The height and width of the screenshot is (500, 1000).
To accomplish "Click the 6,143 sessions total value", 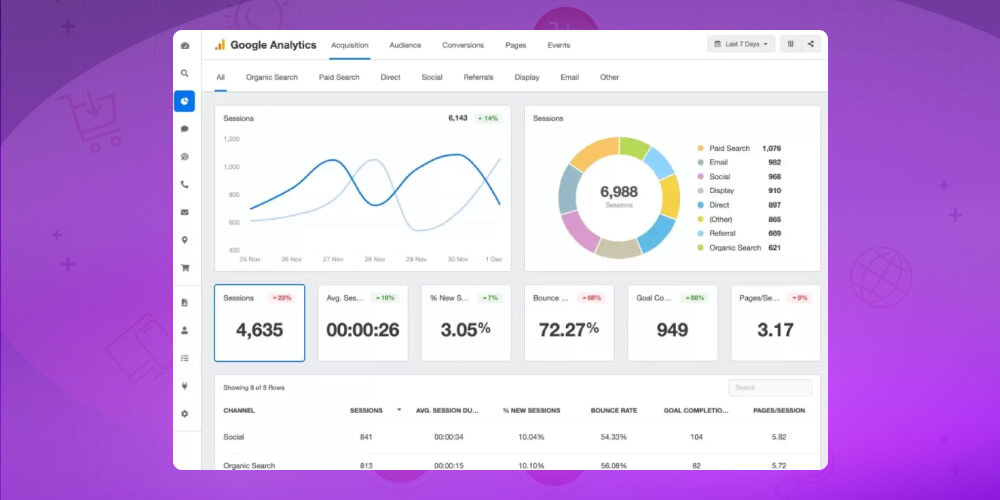I will [x=458, y=118].
